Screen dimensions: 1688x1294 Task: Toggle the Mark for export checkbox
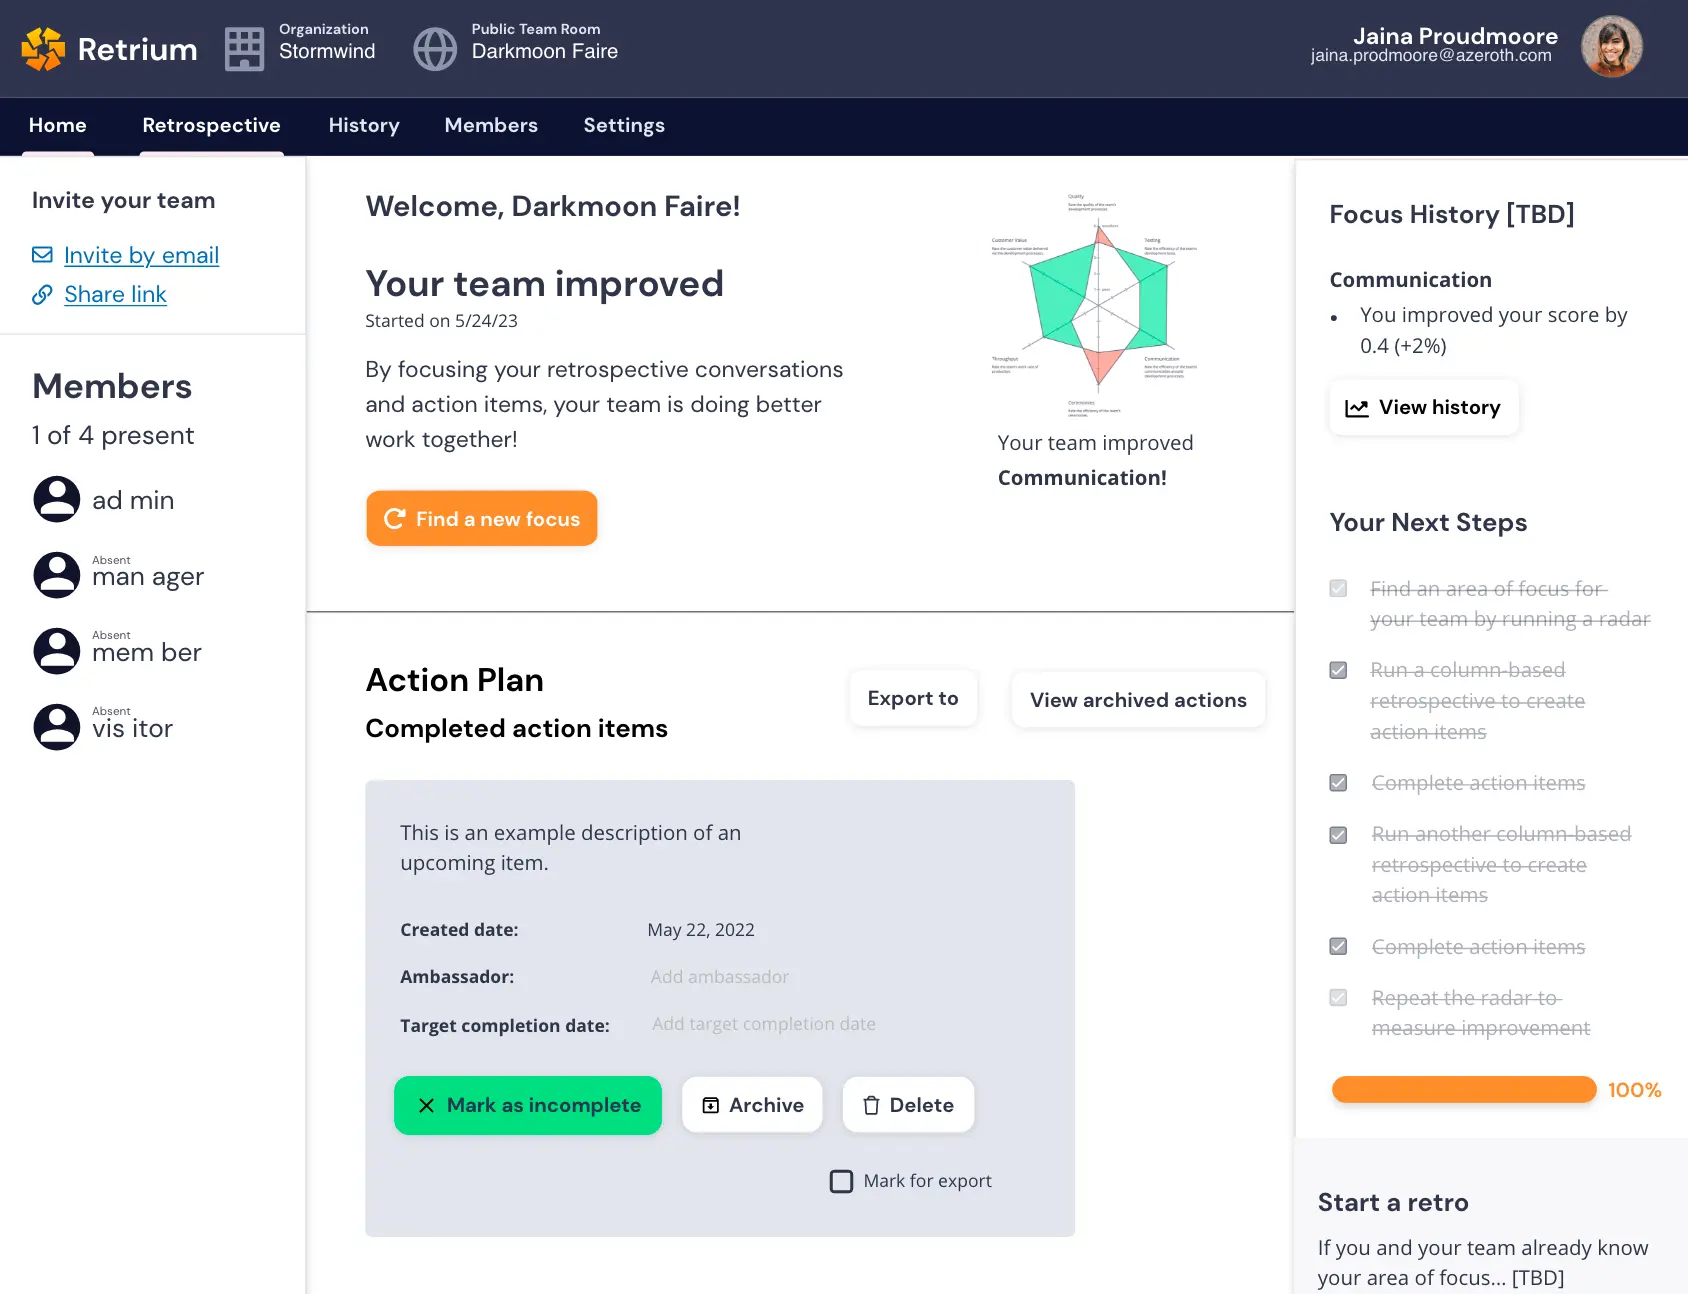click(842, 1181)
